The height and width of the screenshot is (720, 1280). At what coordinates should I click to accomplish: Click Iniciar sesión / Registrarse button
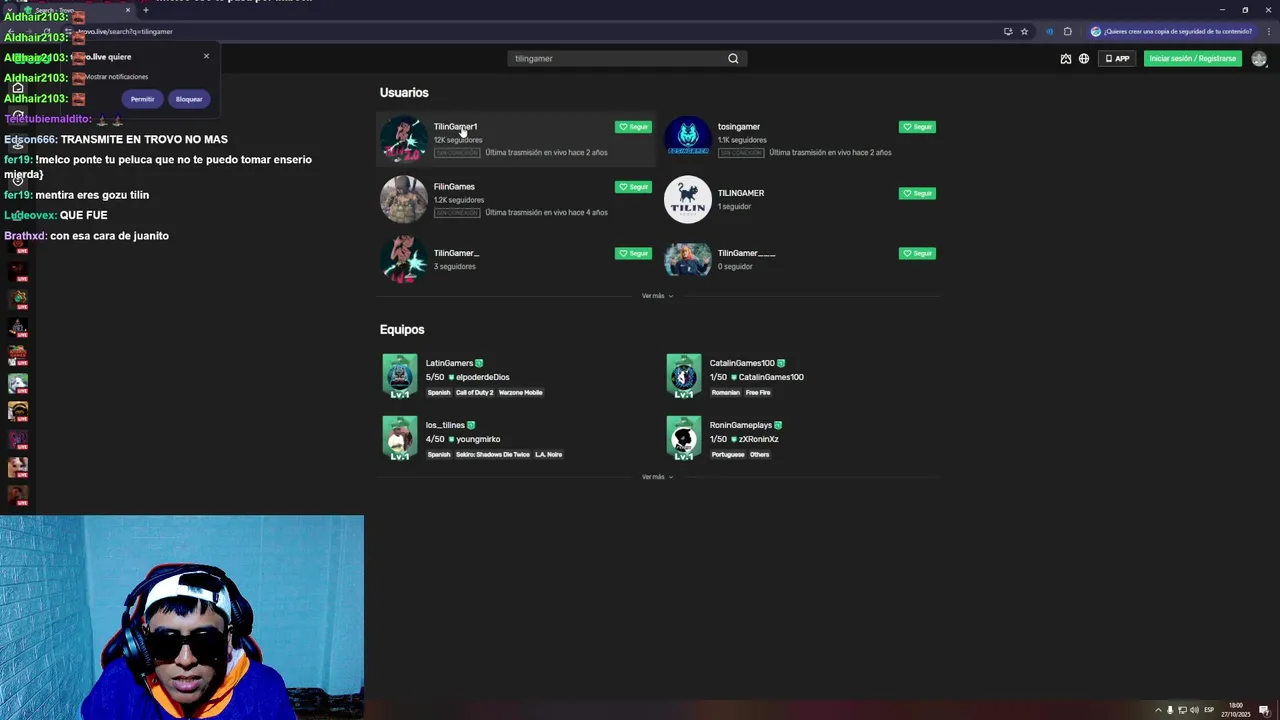(1193, 58)
